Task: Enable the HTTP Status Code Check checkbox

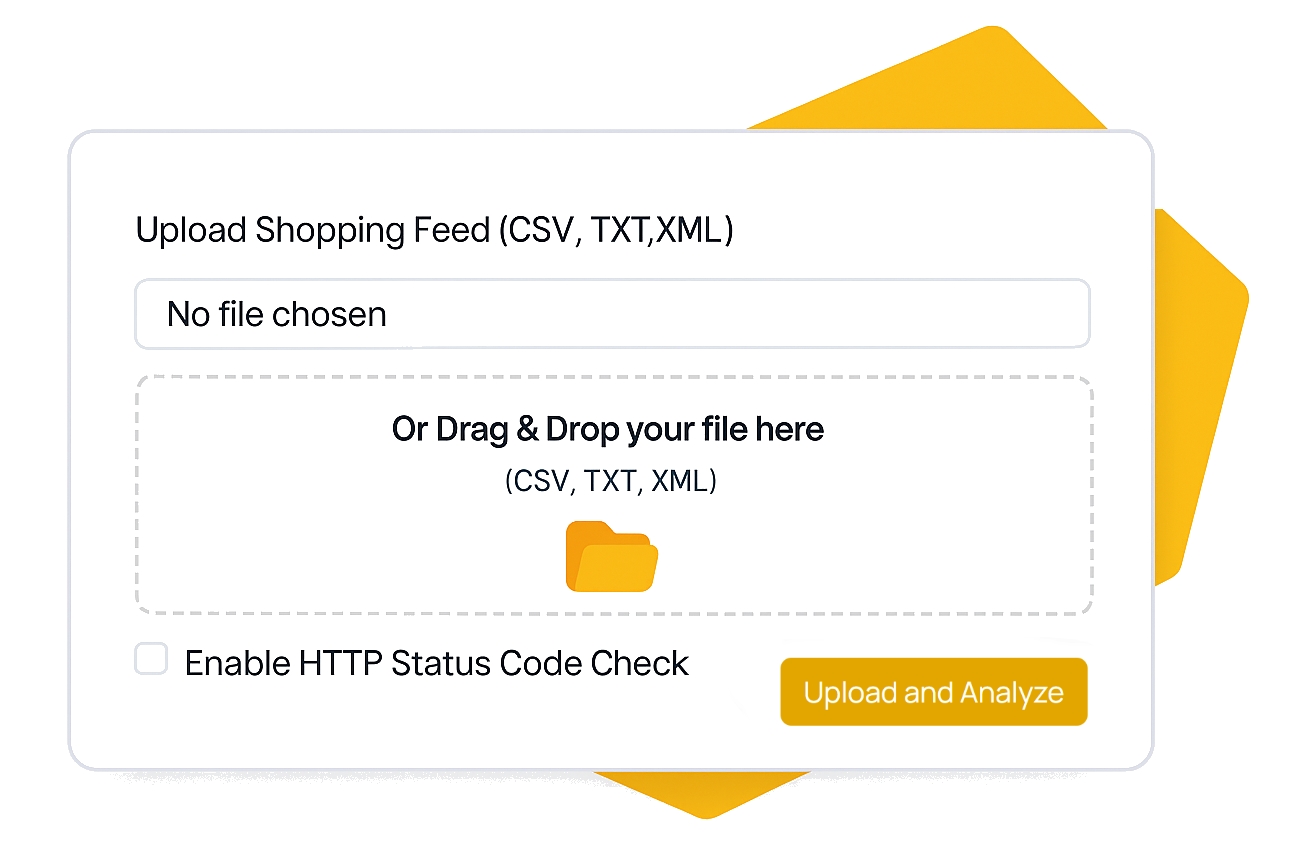Action: [151, 660]
